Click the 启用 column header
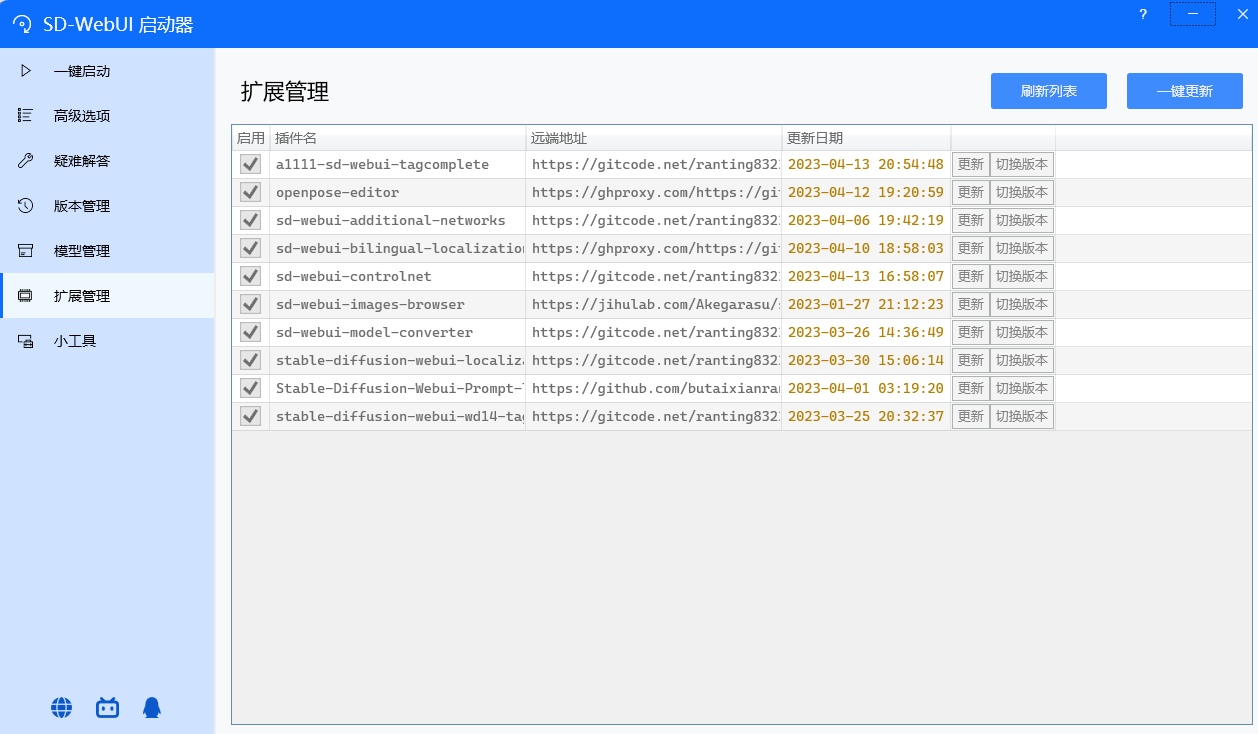 251,138
